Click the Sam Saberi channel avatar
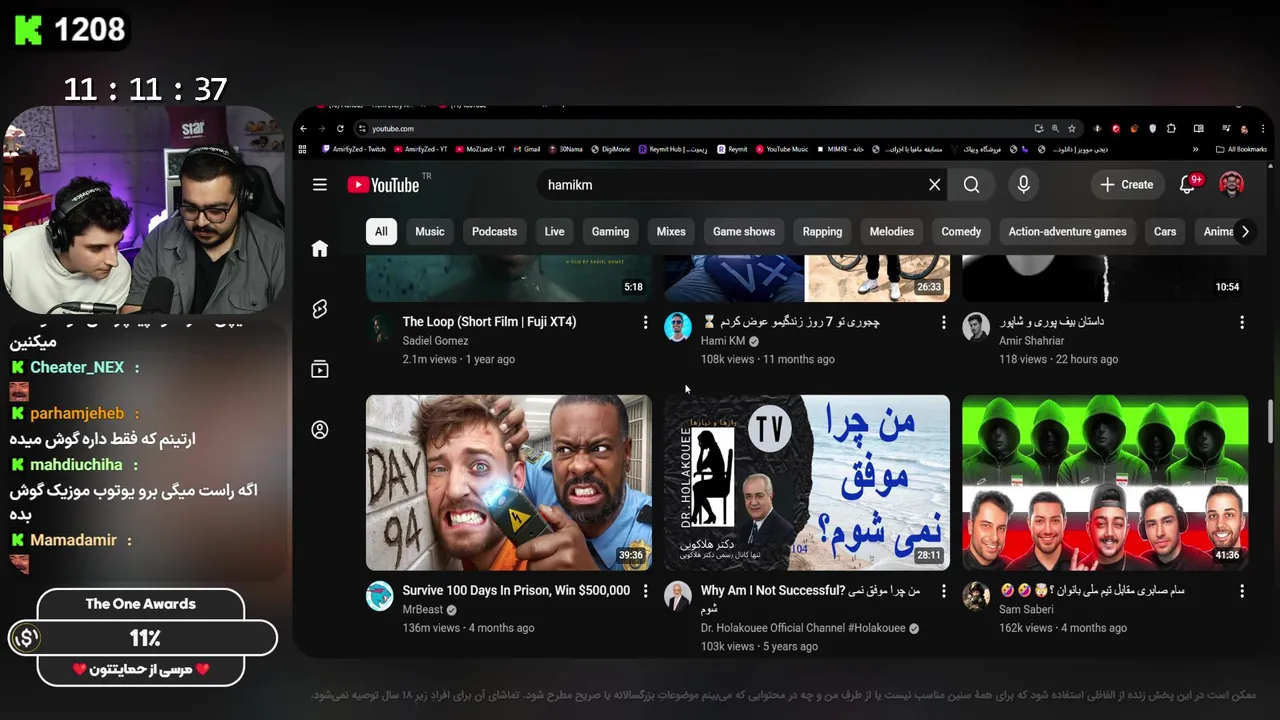 (x=976, y=596)
